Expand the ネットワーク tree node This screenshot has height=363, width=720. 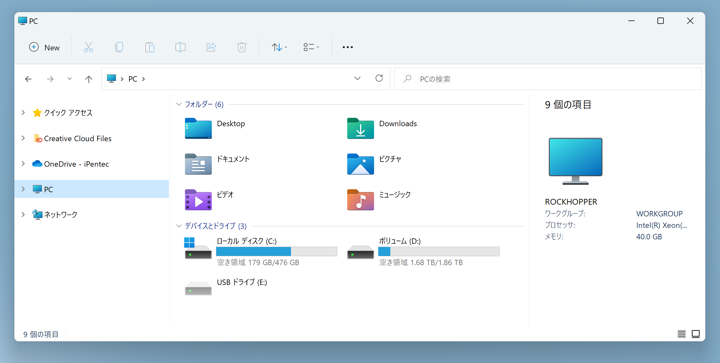pos(23,214)
